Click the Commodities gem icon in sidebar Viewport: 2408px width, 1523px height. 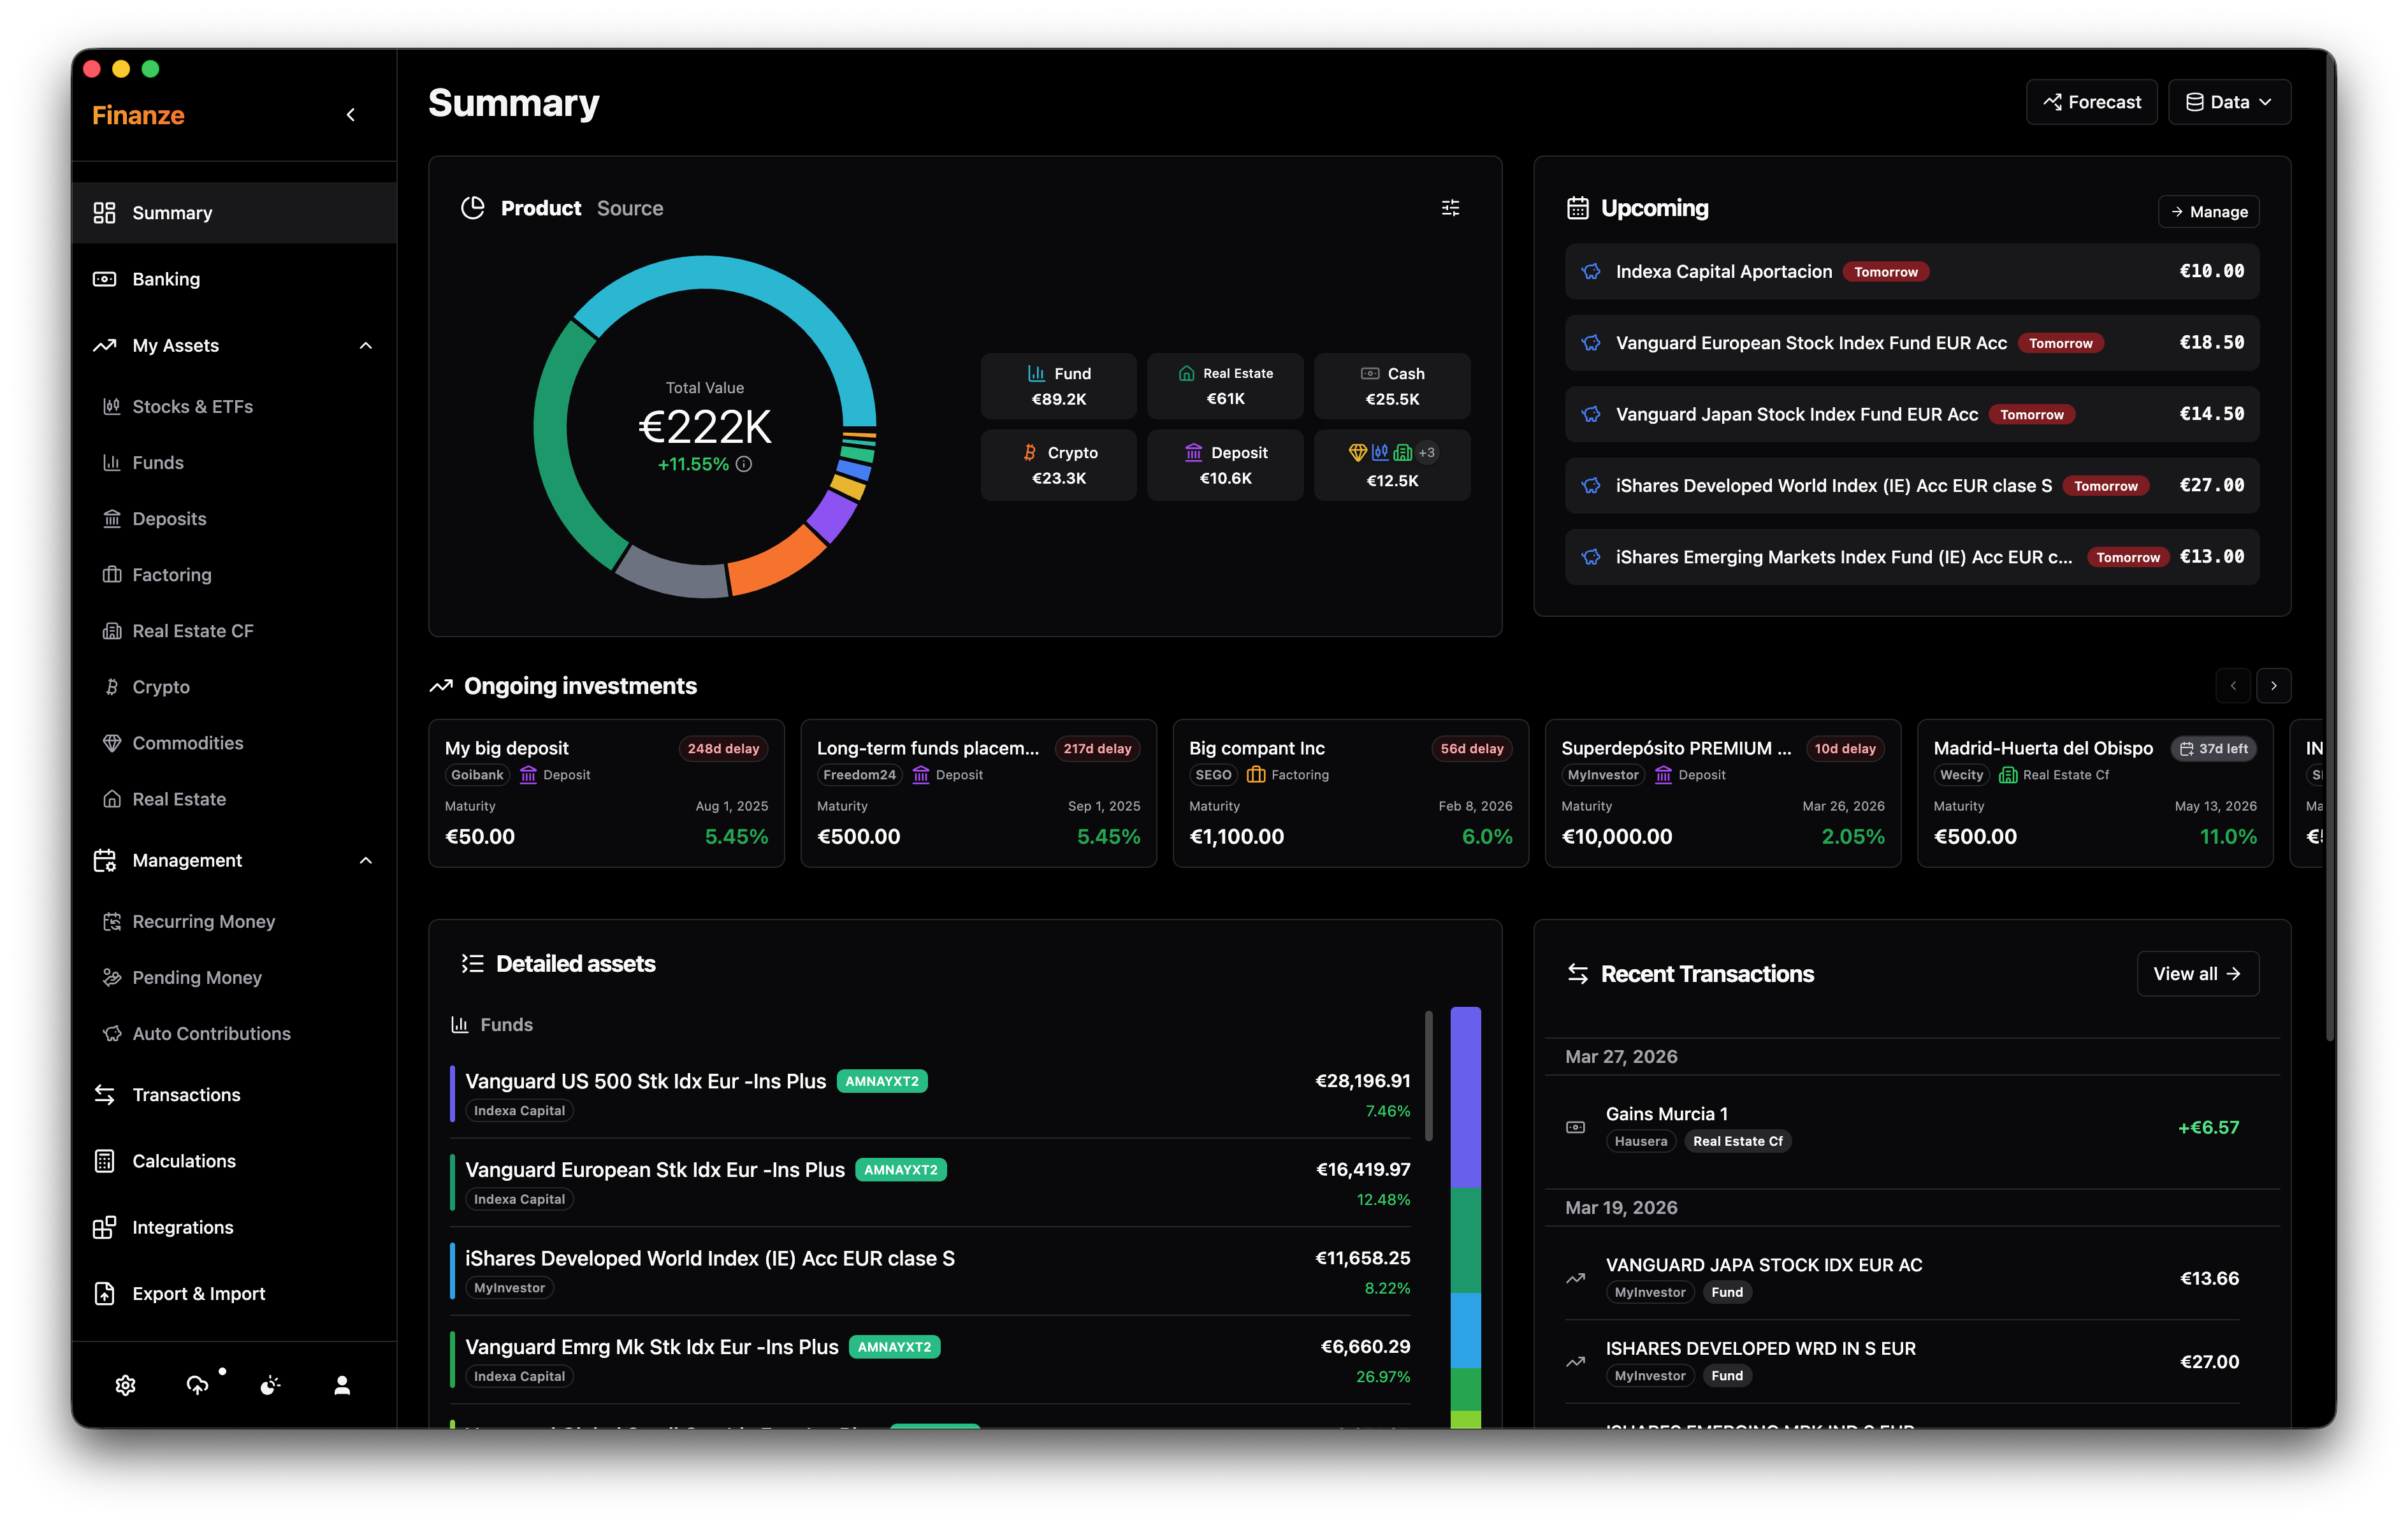(112, 743)
